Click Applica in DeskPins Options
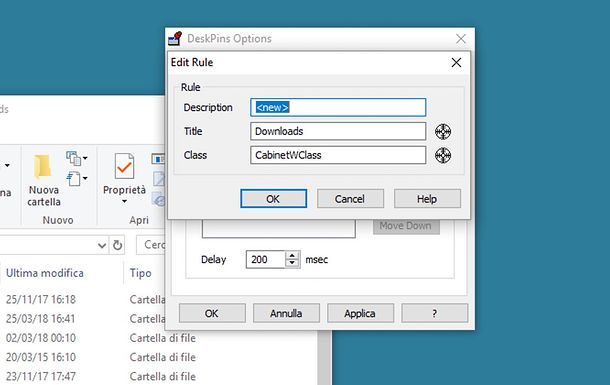The height and width of the screenshot is (385, 610). coord(360,313)
